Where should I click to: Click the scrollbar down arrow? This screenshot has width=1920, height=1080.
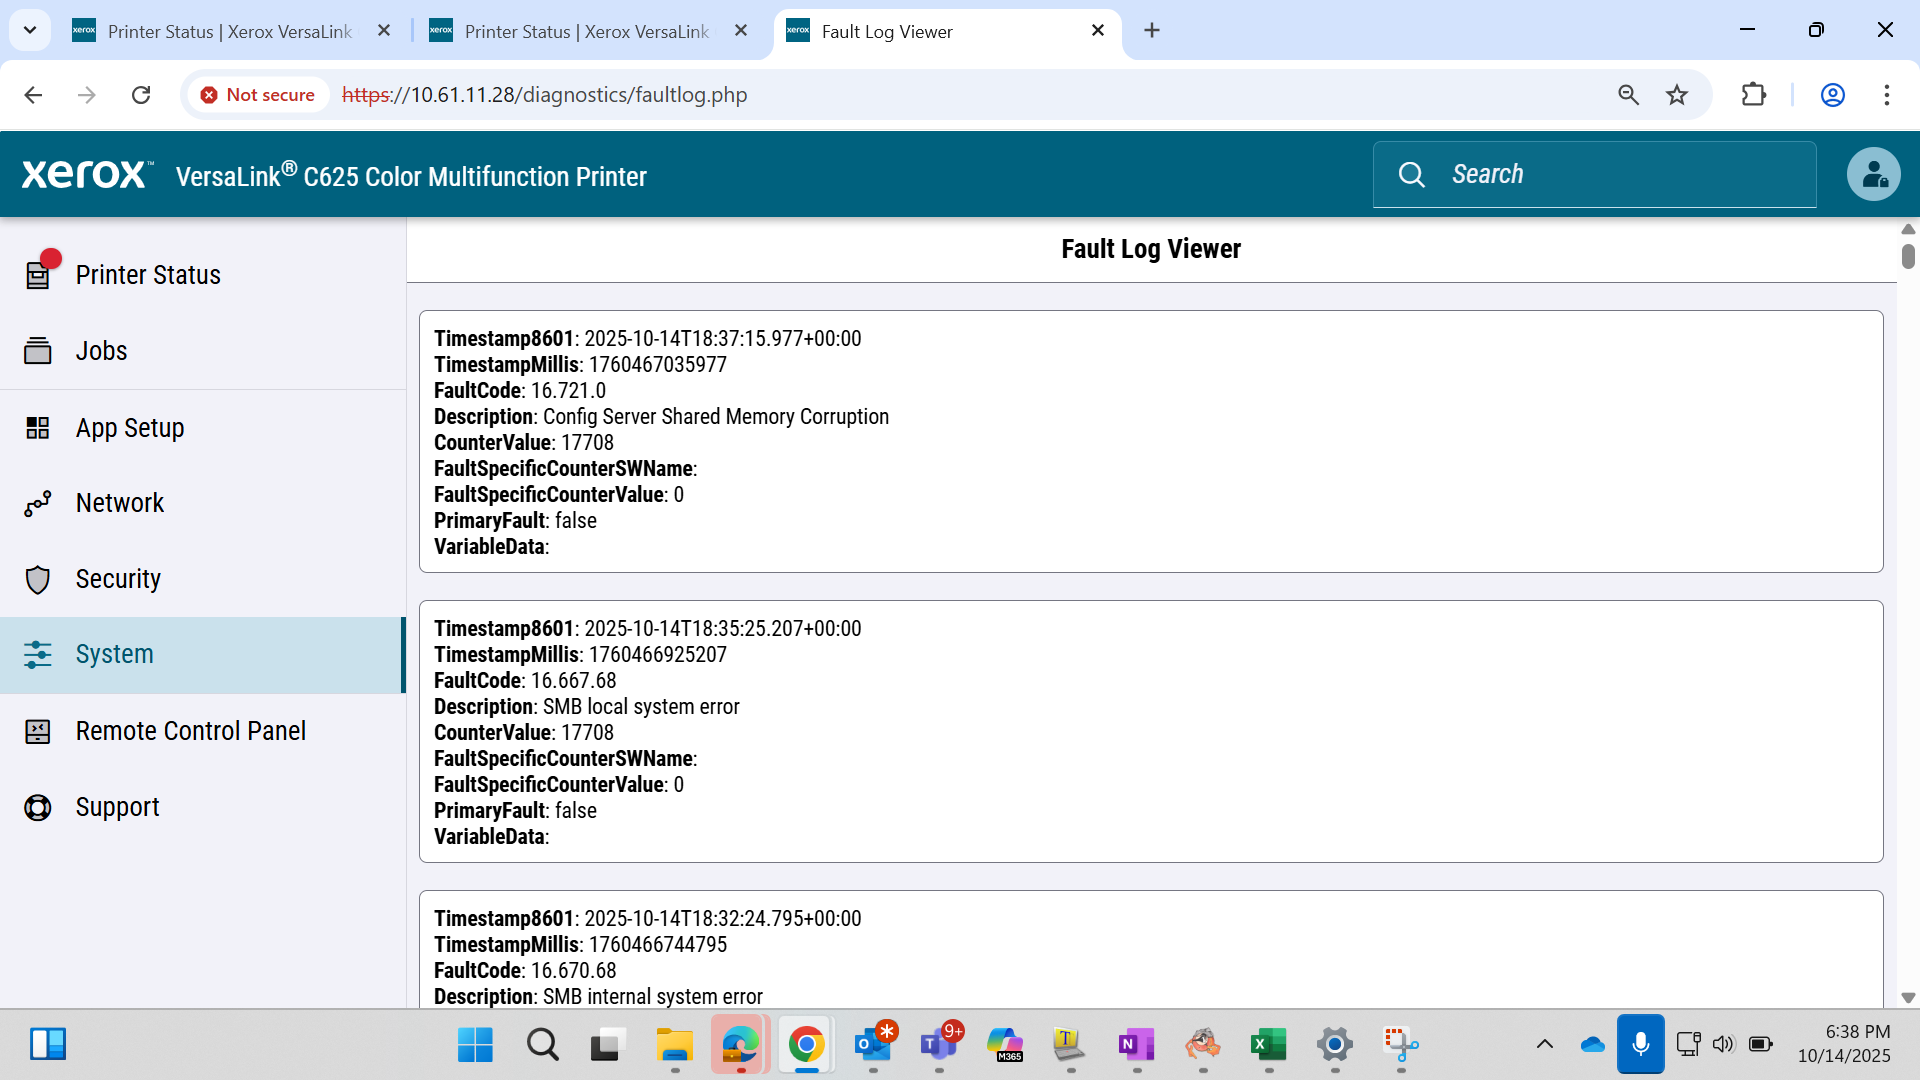(x=1908, y=997)
